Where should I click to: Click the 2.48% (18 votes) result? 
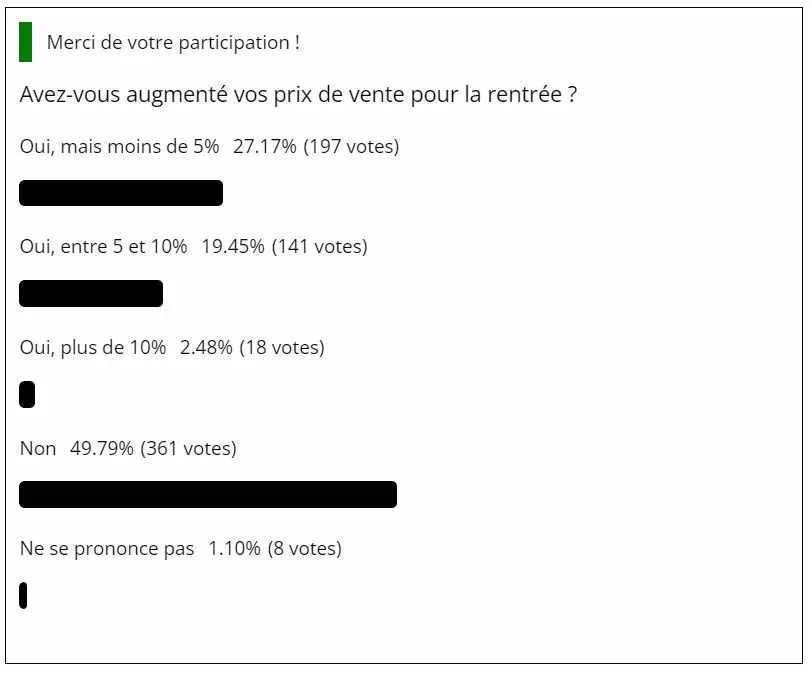click(252, 347)
